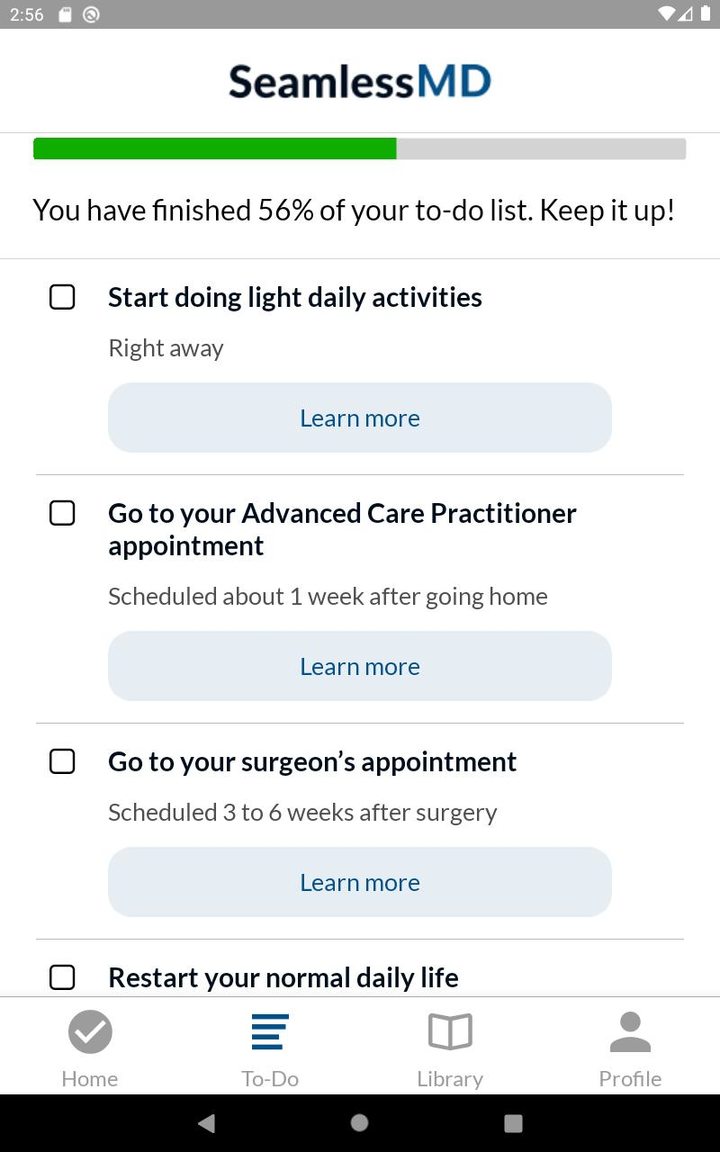Check 'Start doing light daily activities' box

click(62, 297)
